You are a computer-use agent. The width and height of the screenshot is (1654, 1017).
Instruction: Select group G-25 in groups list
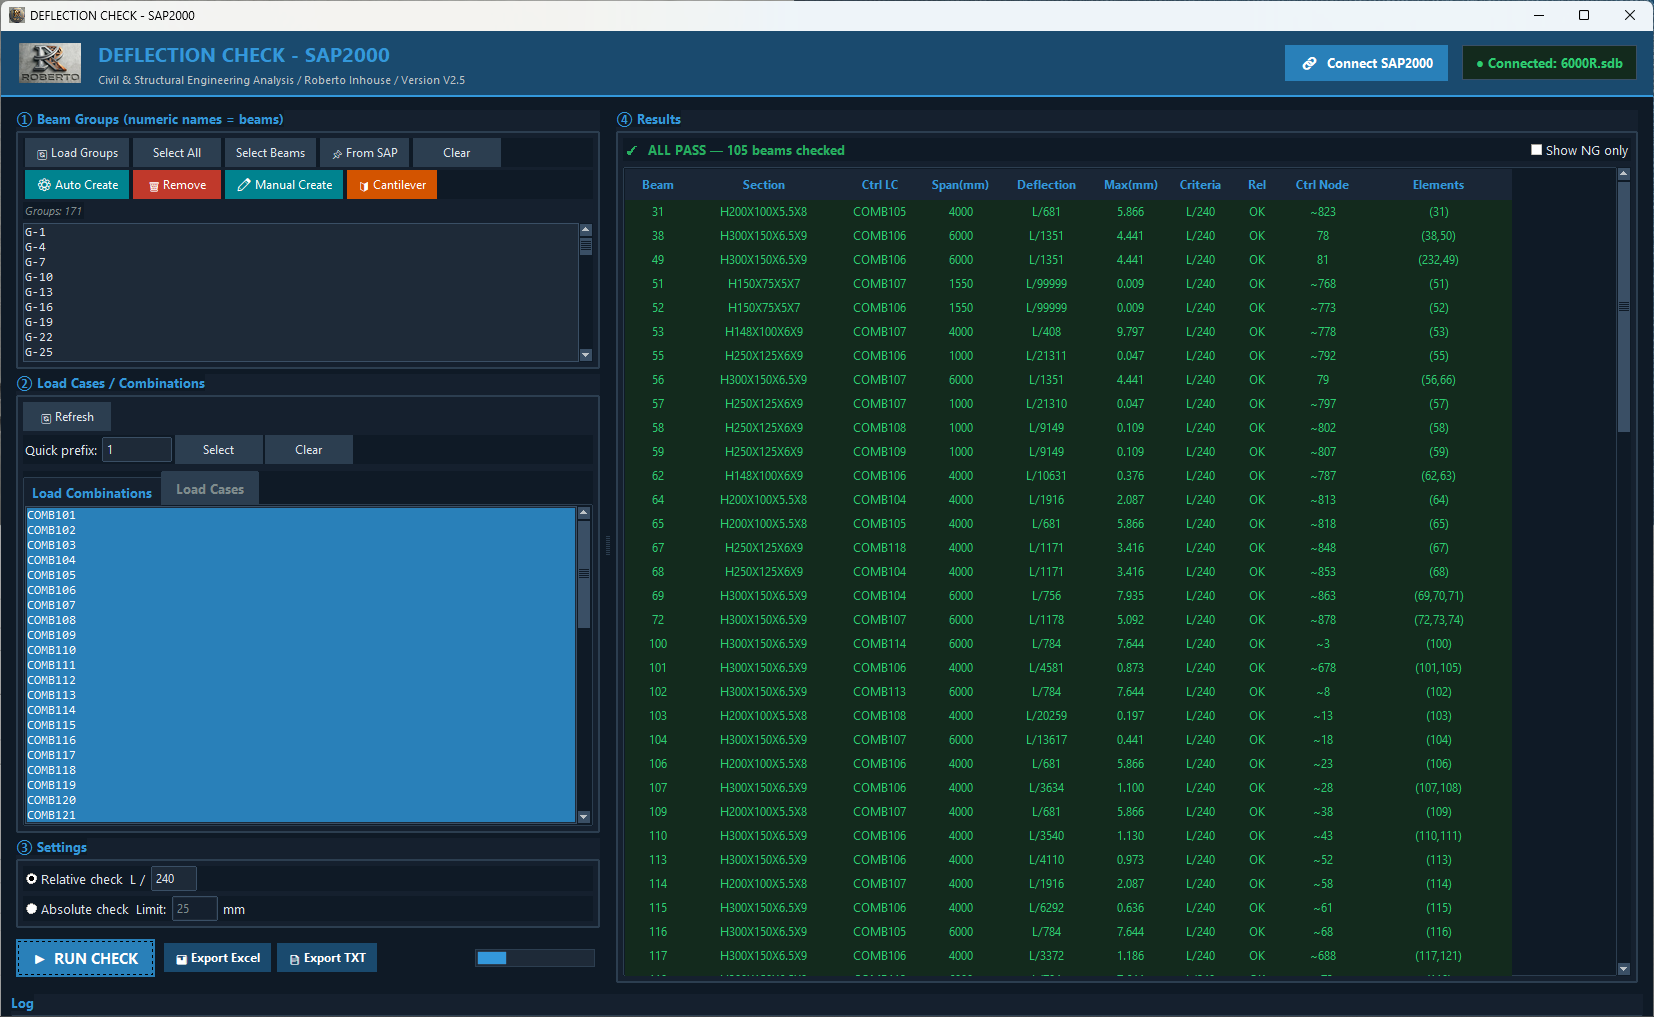[301, 352]
